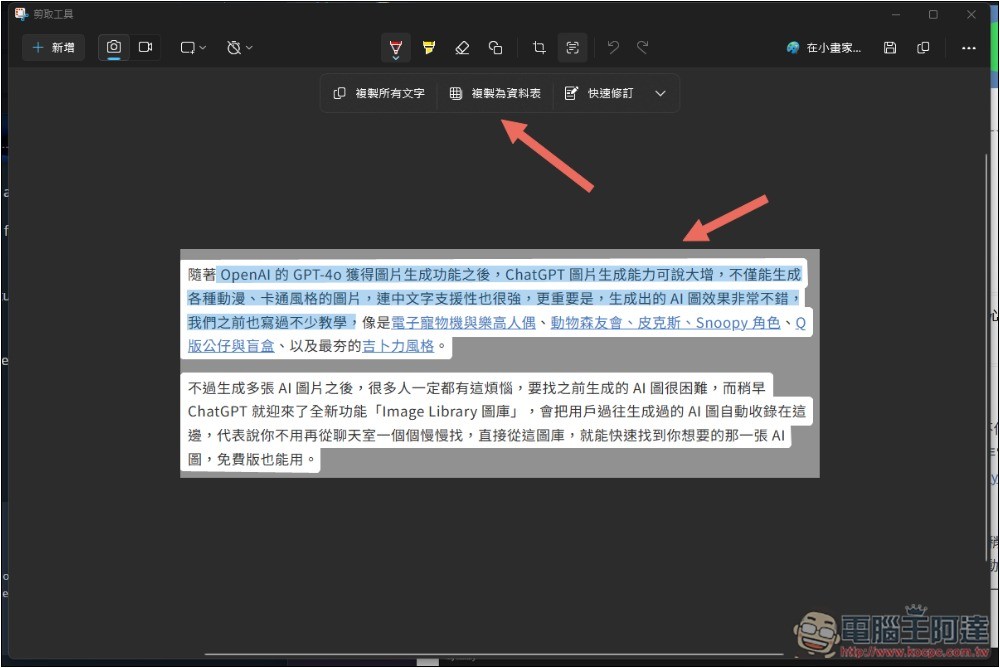Click the redo arrow icon
1000x668 pixels.
(643, 47)
